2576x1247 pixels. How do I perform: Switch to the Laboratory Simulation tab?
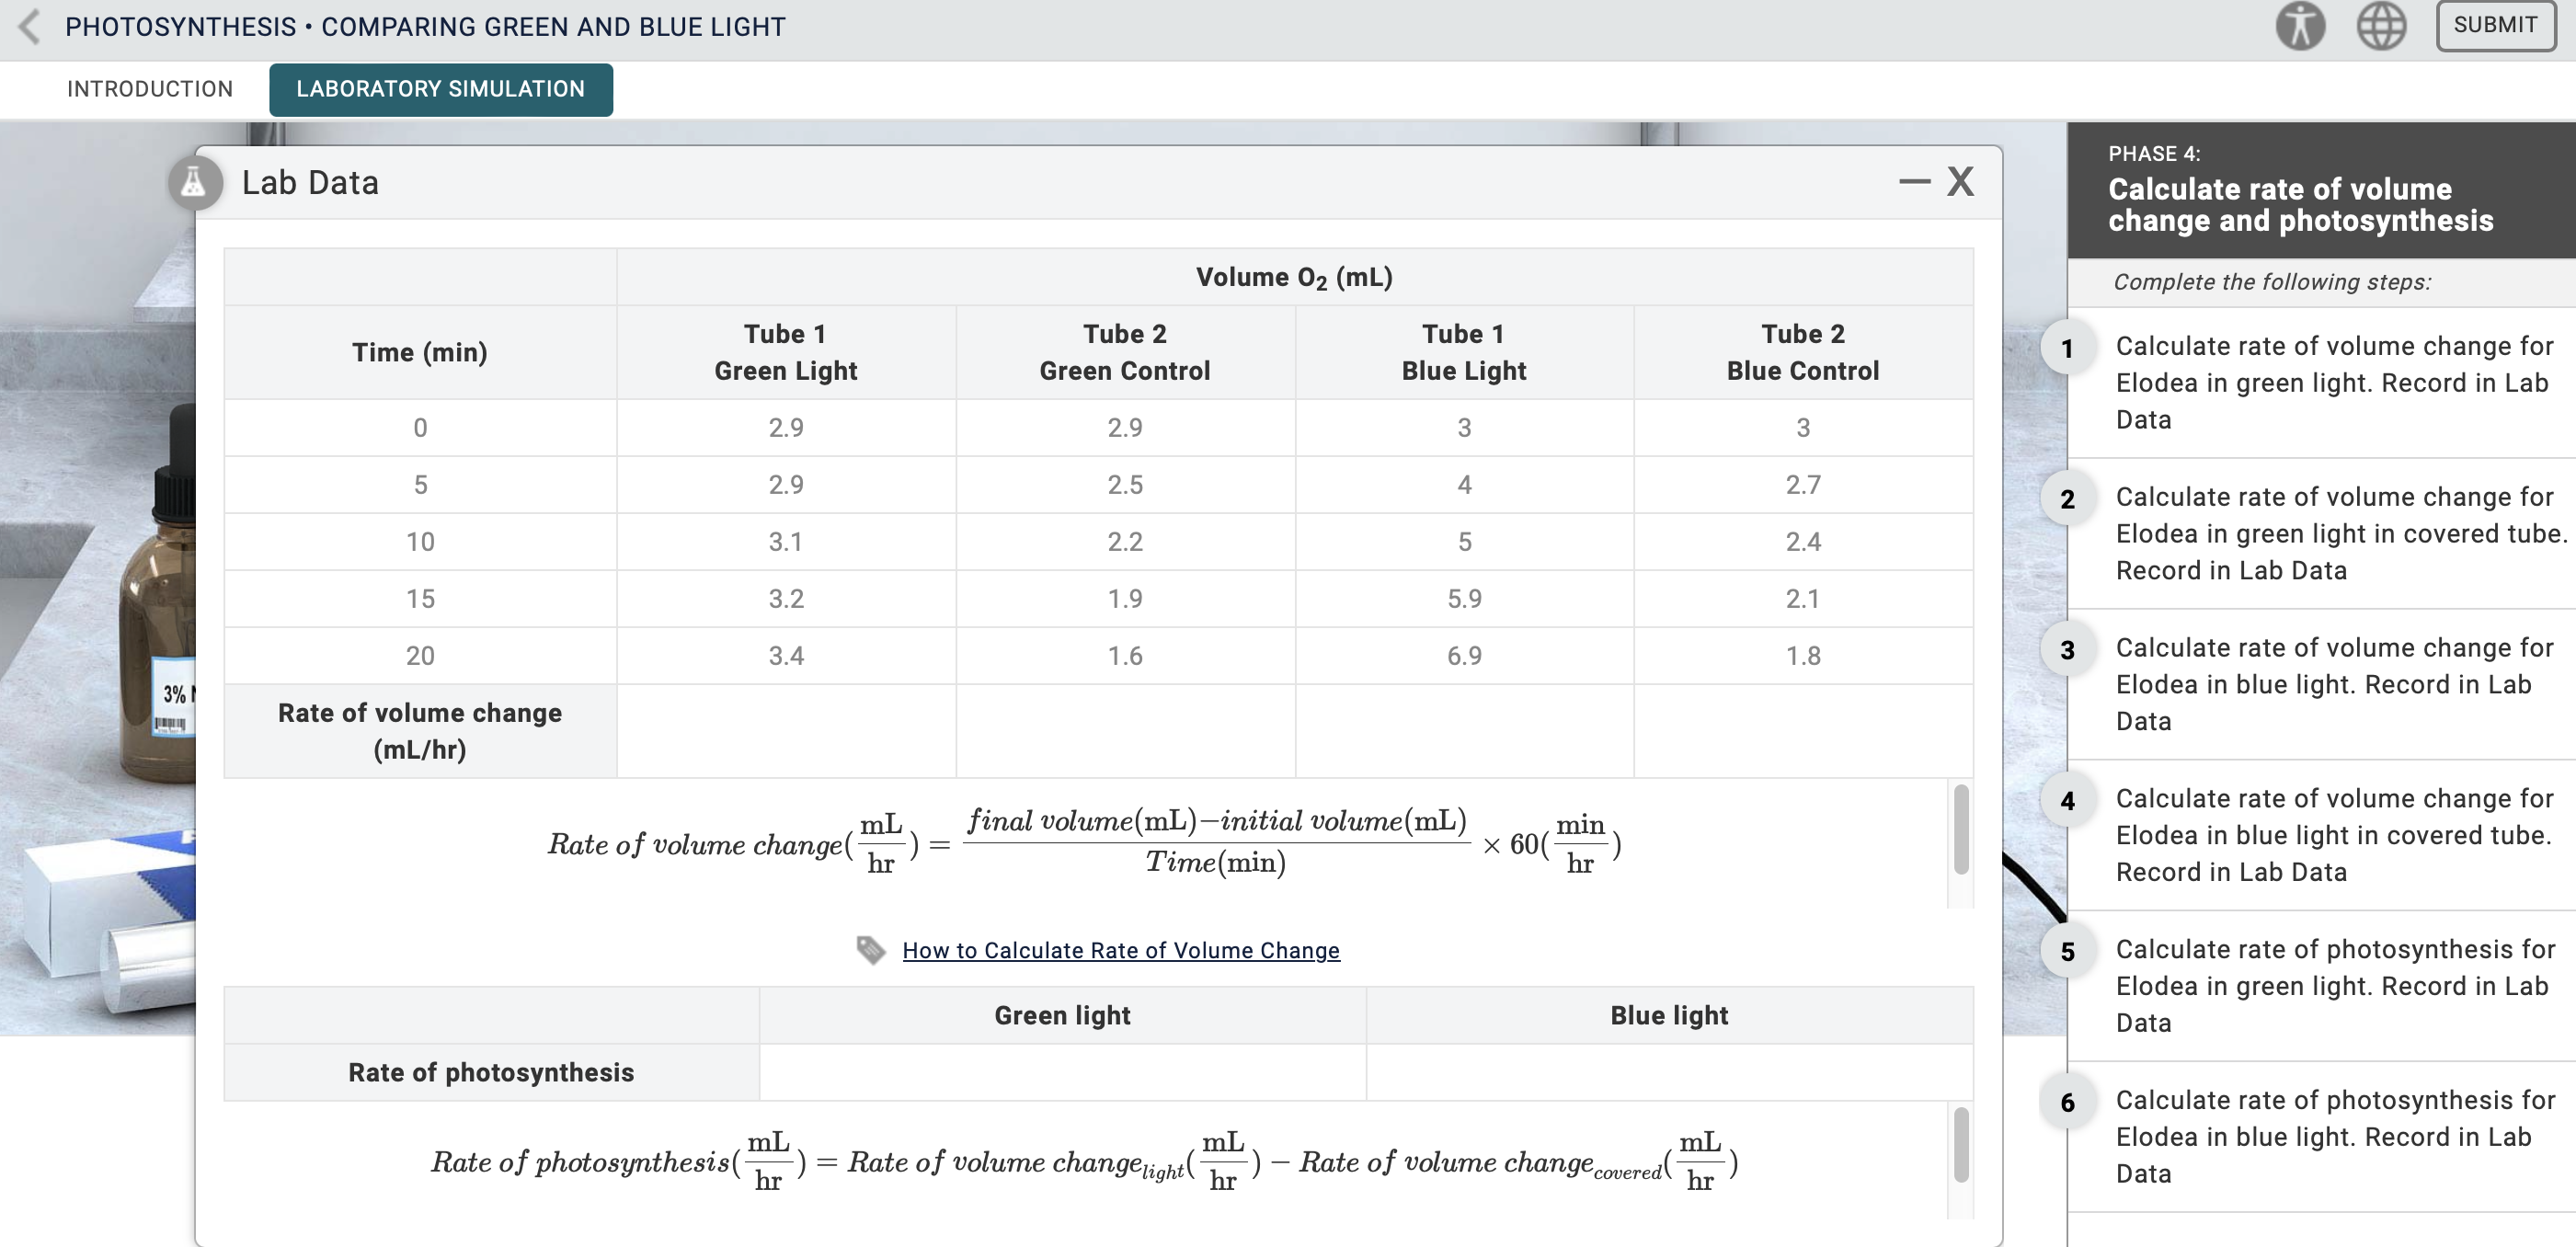click(x=440, y=89)
